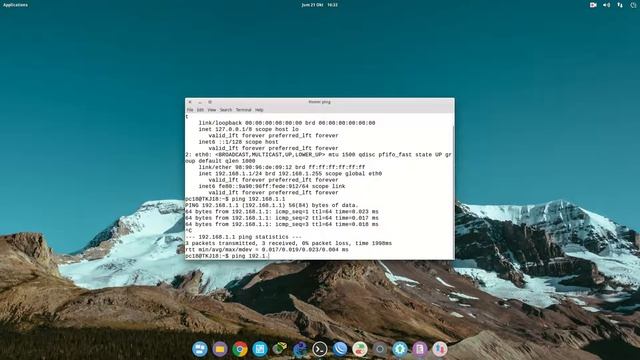Viewport: 640px width, 360px height.
Task: Click the terminal vertical scrollbar
Action: (453, 186)
